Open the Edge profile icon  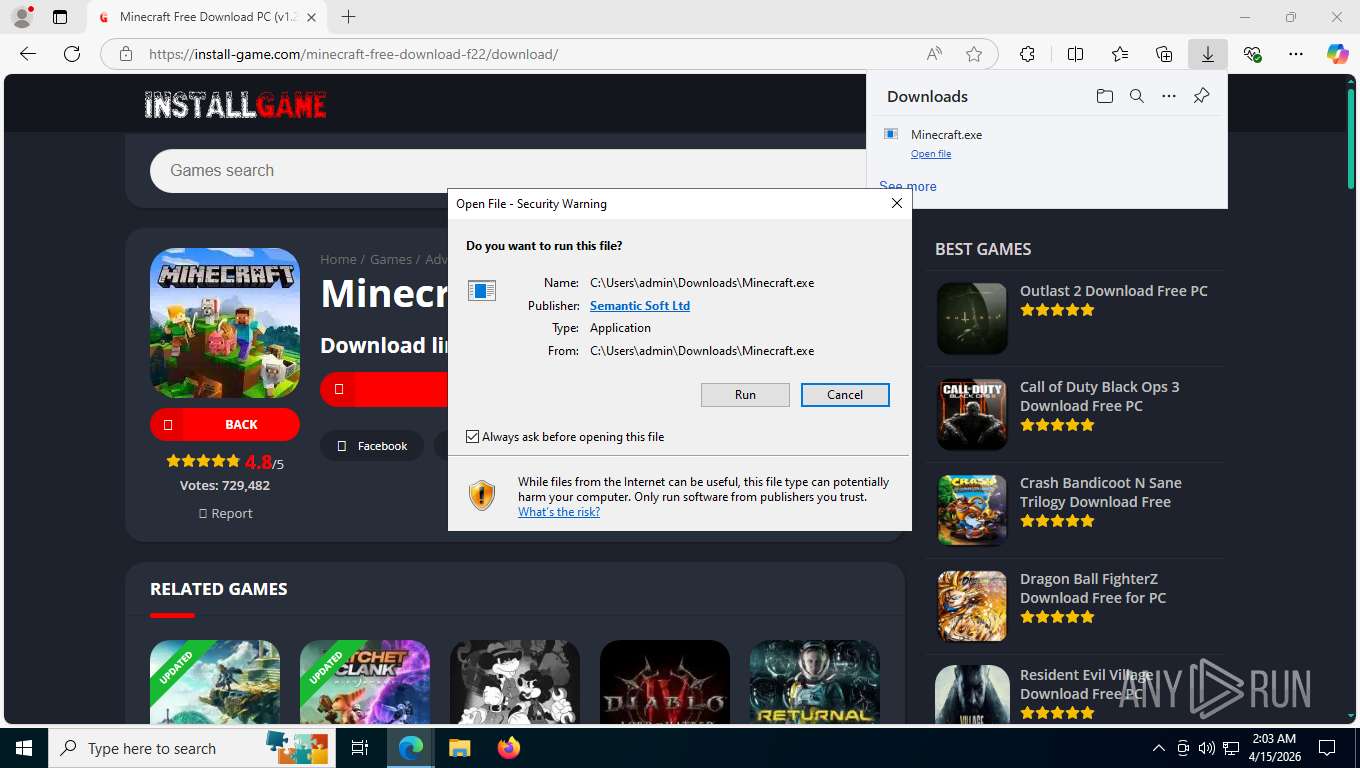coord(21,16)
